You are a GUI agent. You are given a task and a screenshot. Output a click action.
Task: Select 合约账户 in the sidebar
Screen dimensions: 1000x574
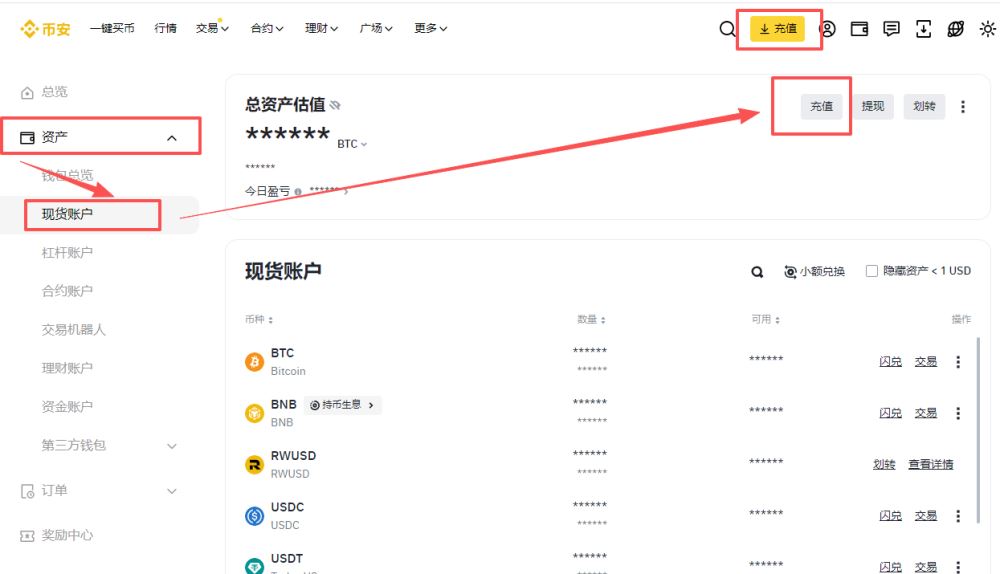point(67,291)
